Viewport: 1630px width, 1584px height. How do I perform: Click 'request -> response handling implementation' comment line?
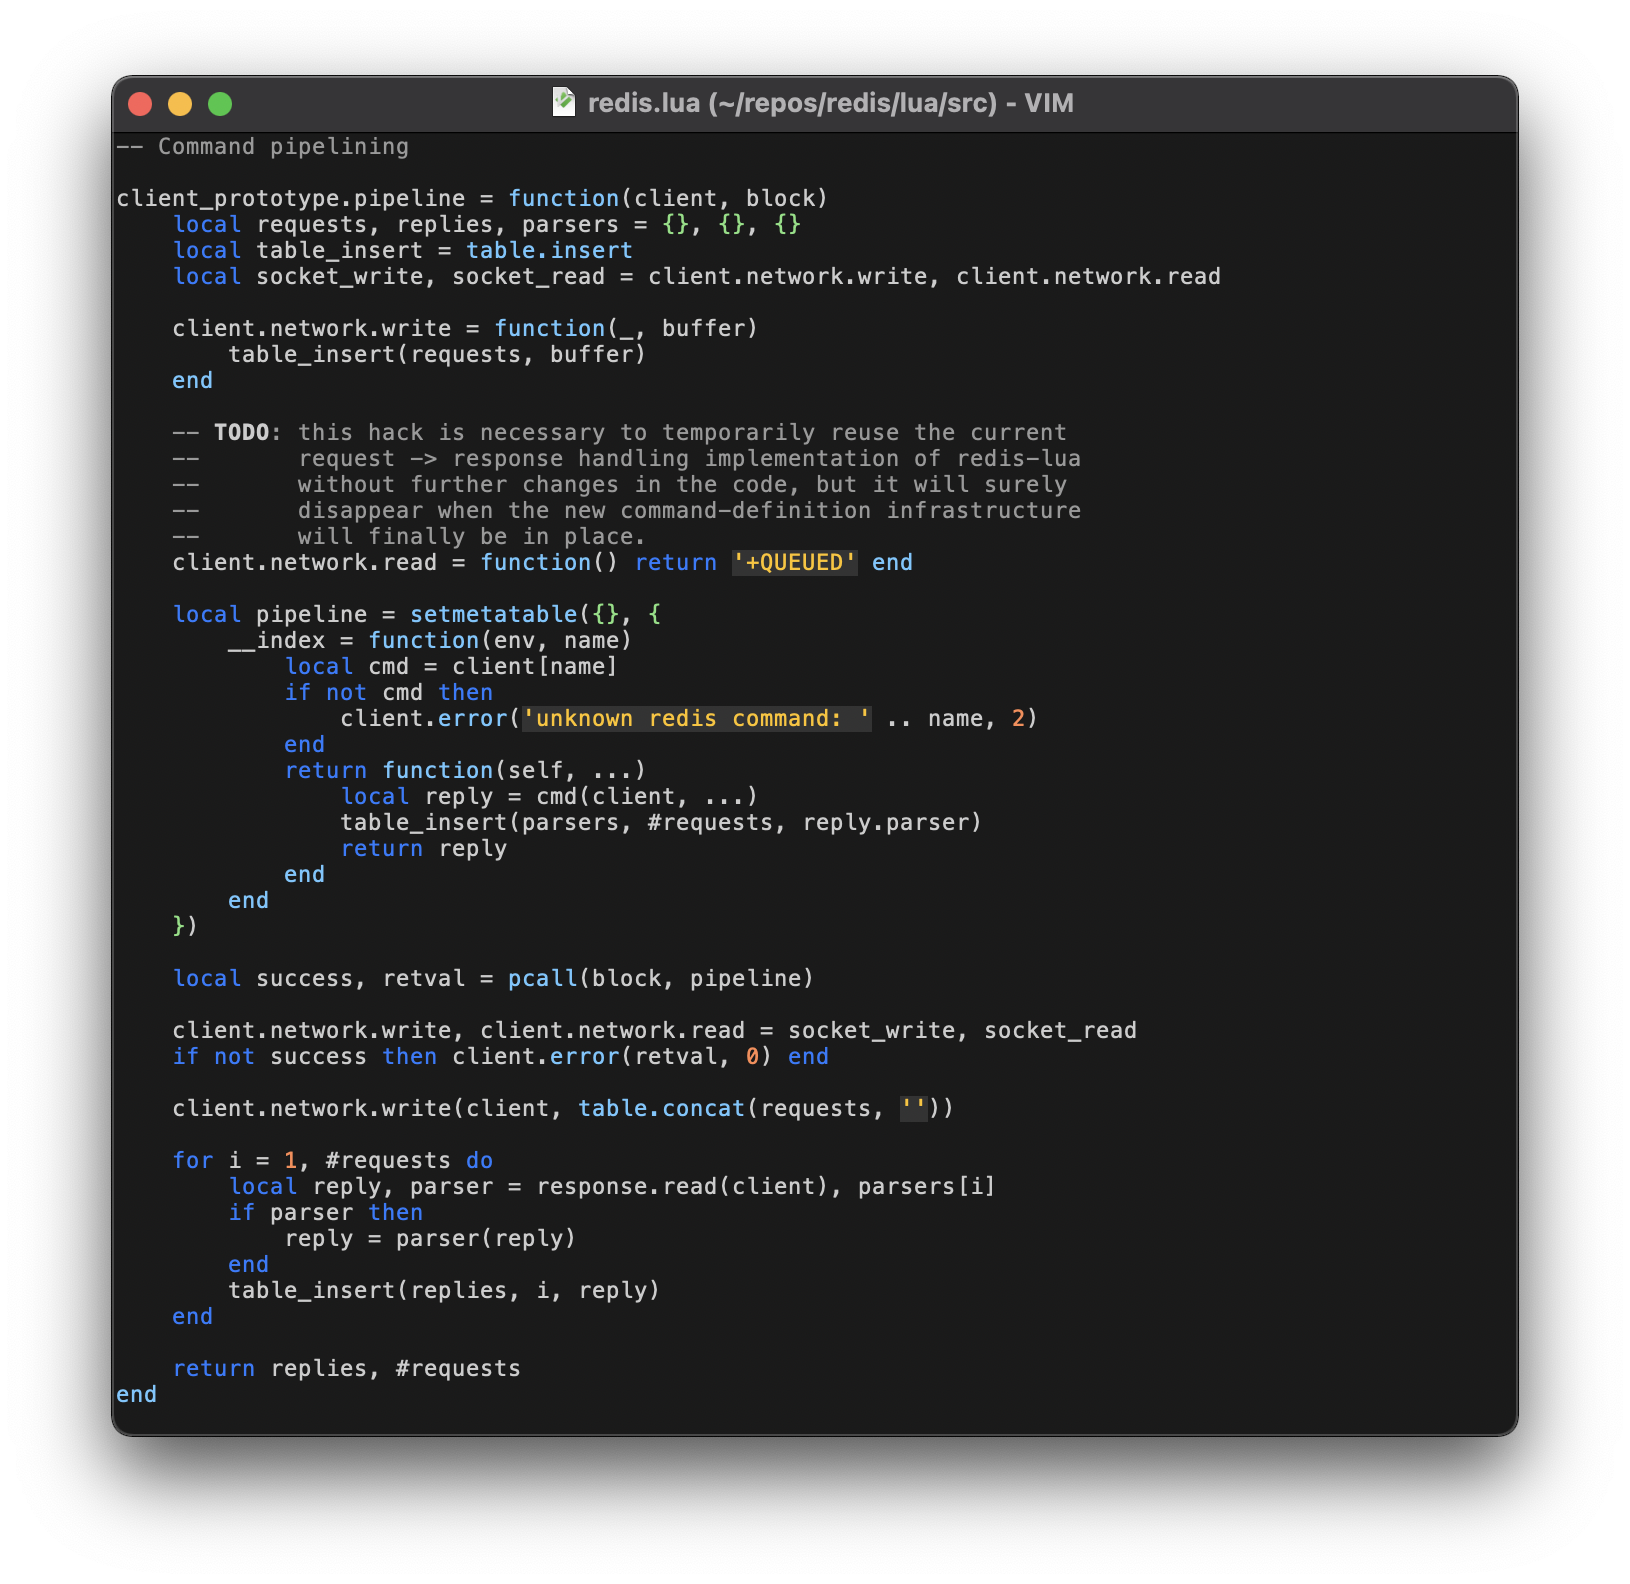(626, 459)
